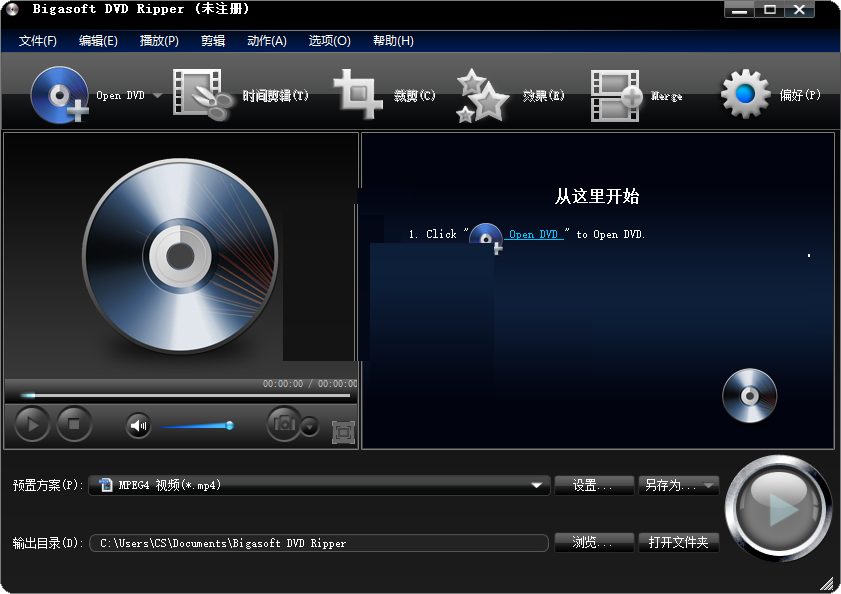This screenshot has width=841, height=594.
Task: Click the Merge filmstrip icon
Action: [x=616, y=96]
